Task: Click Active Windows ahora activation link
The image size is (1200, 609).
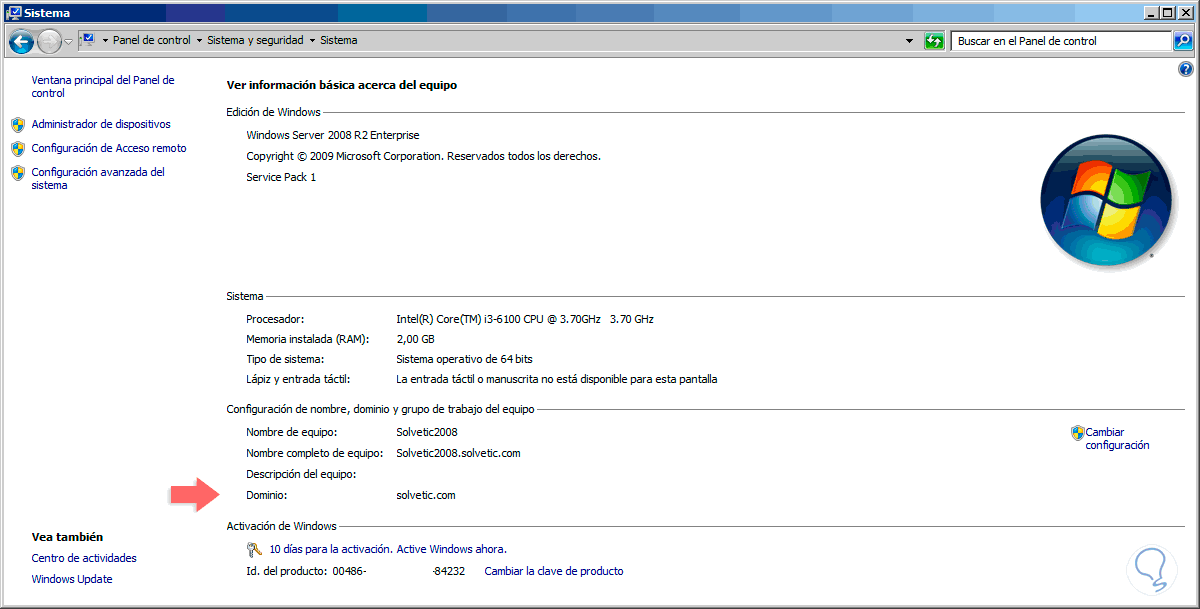Action: pos(451,549)
